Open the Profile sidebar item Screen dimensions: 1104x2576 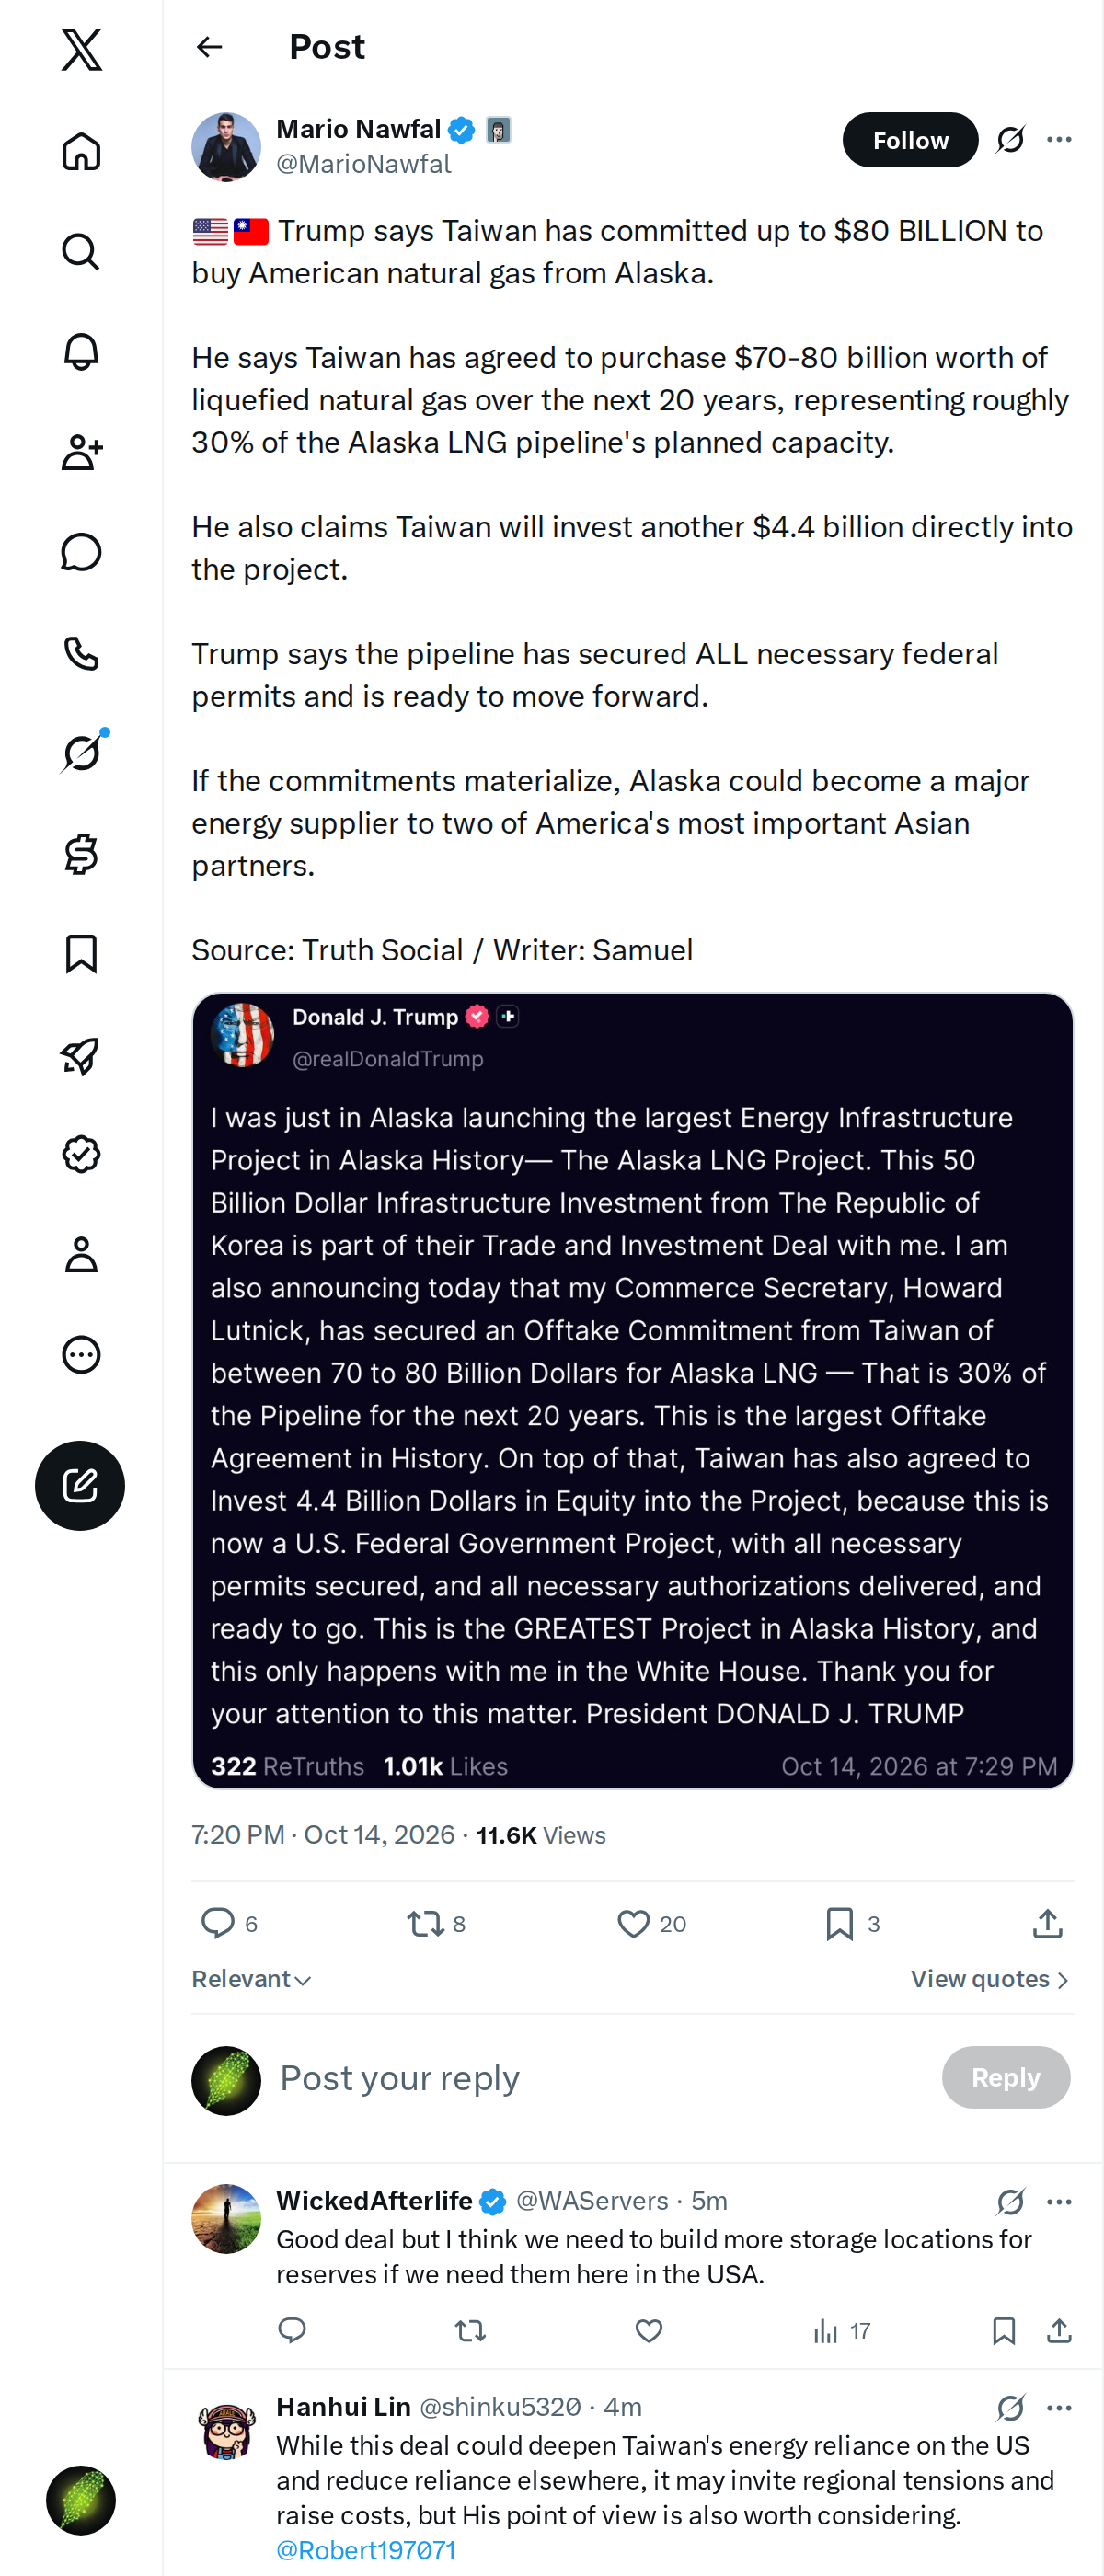click(x=81, y=1254)
